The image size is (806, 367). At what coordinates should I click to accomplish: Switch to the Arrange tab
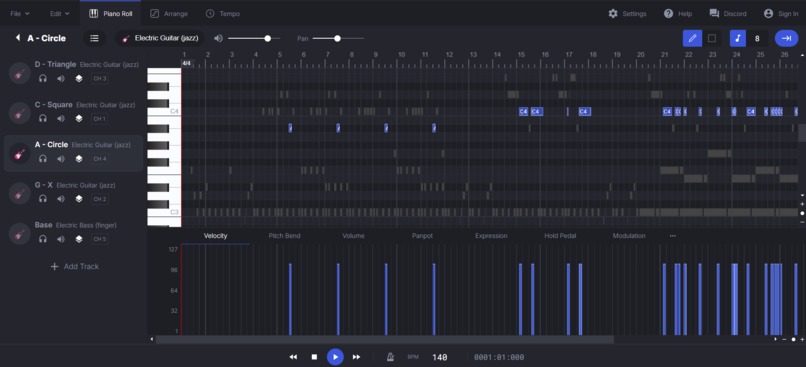(169, 14)
